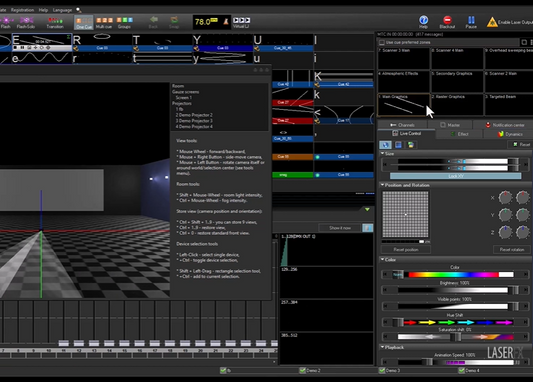Click the Virtual LJ icon

click(241, 20)
